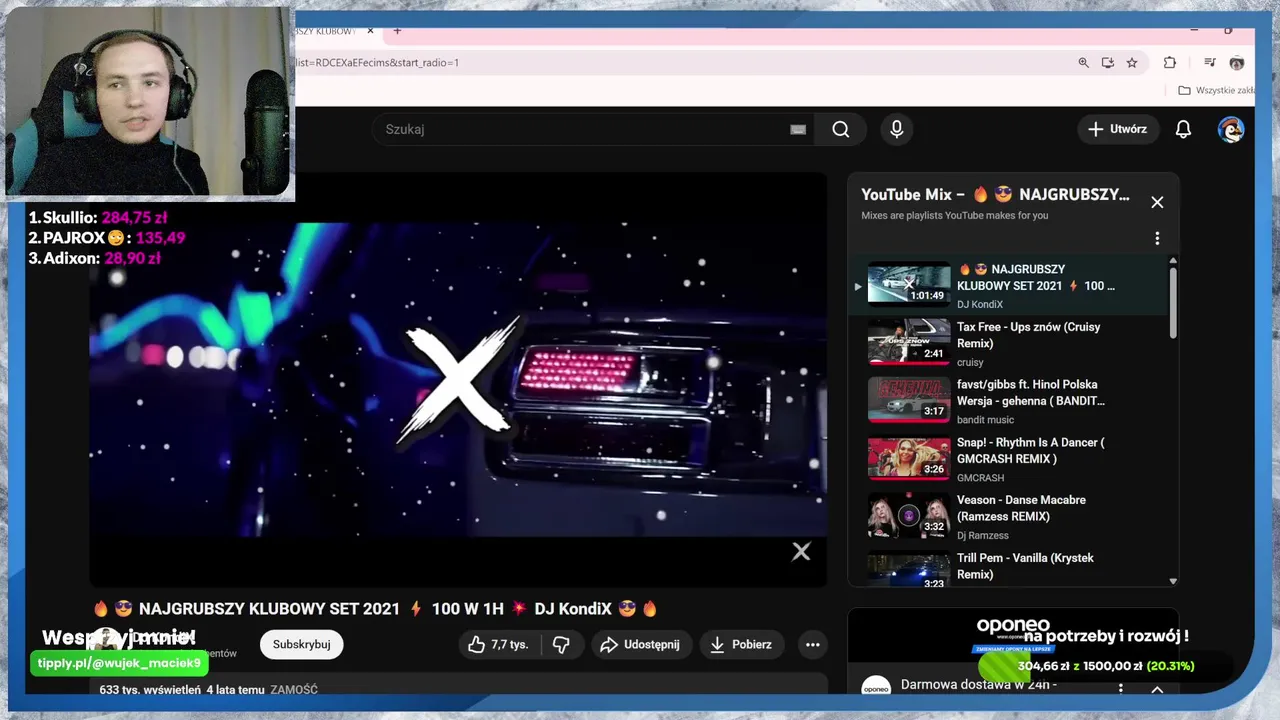This screenshot has width=1280, height=720.
Task: Open the Mix playlist three-dot menu
Action: click(1157, 238)
